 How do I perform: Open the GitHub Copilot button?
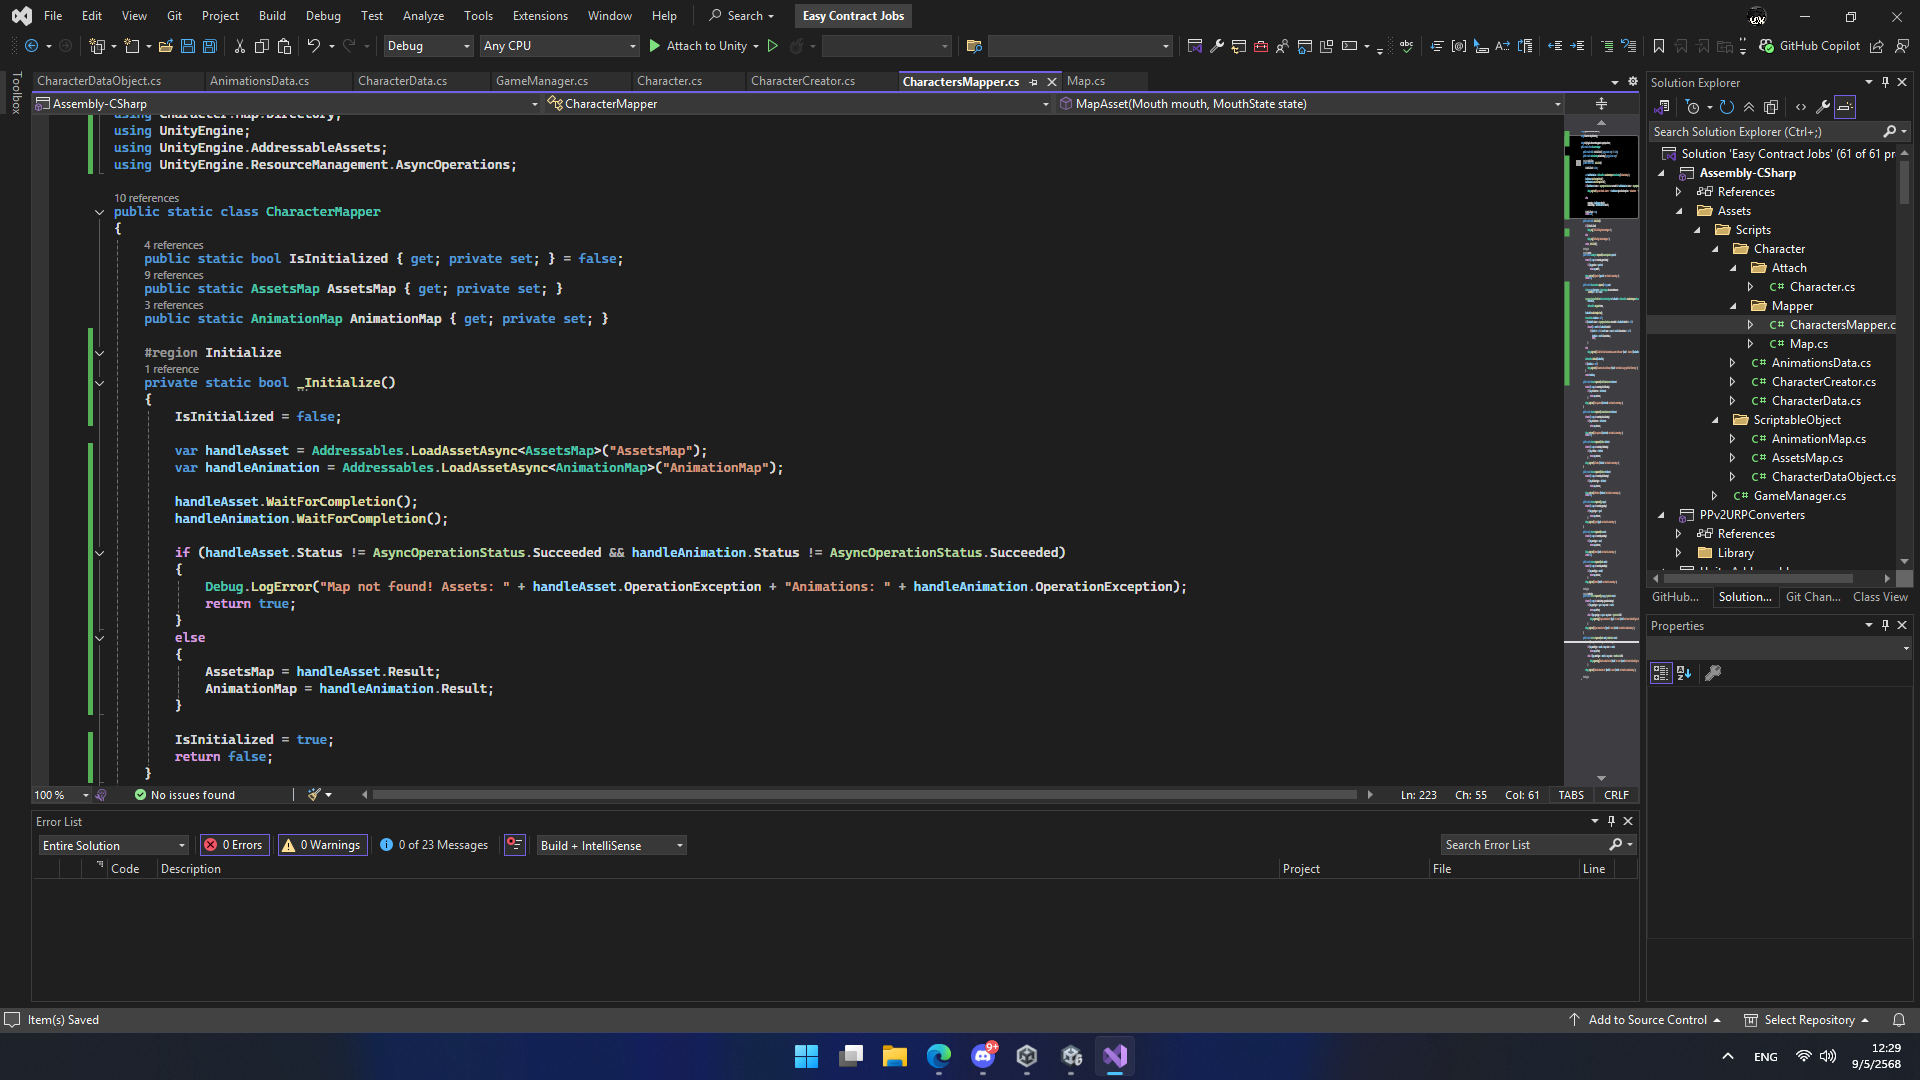tap(1810, 46)
